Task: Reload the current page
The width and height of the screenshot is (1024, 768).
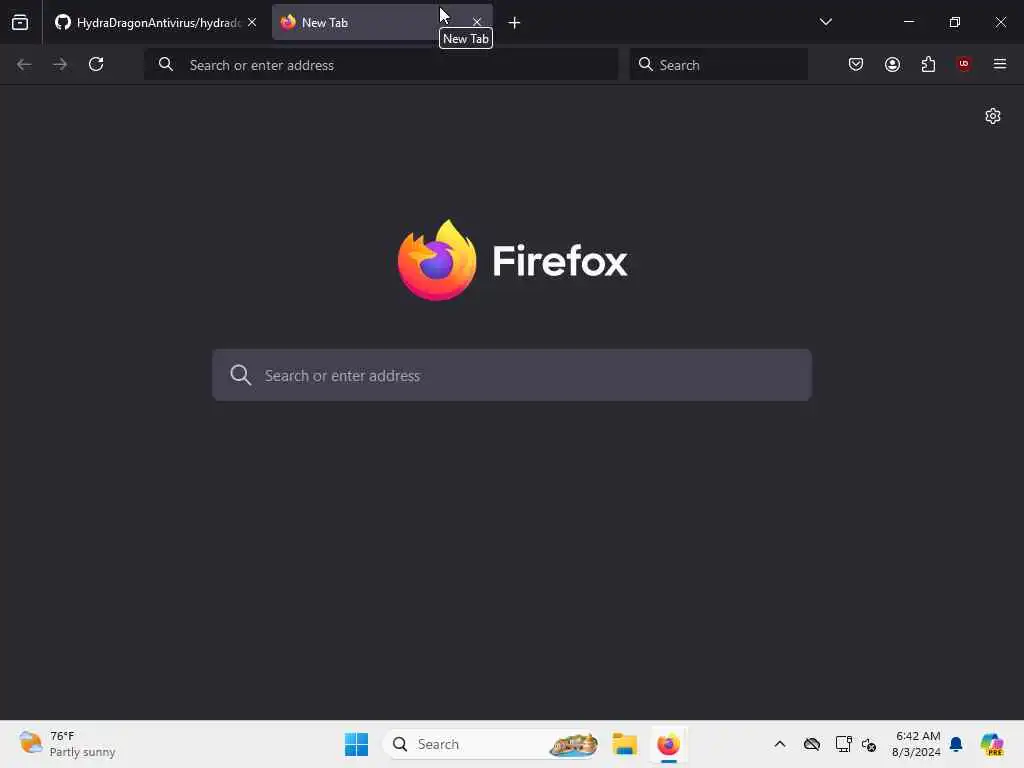Action: coord(96,64)
